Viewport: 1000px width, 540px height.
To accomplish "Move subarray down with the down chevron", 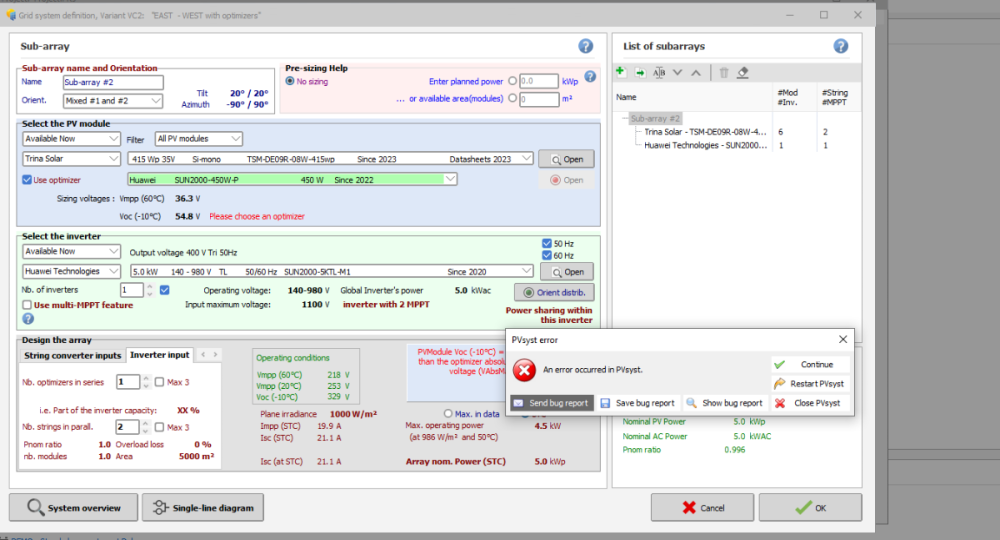I will coord(677,72).
